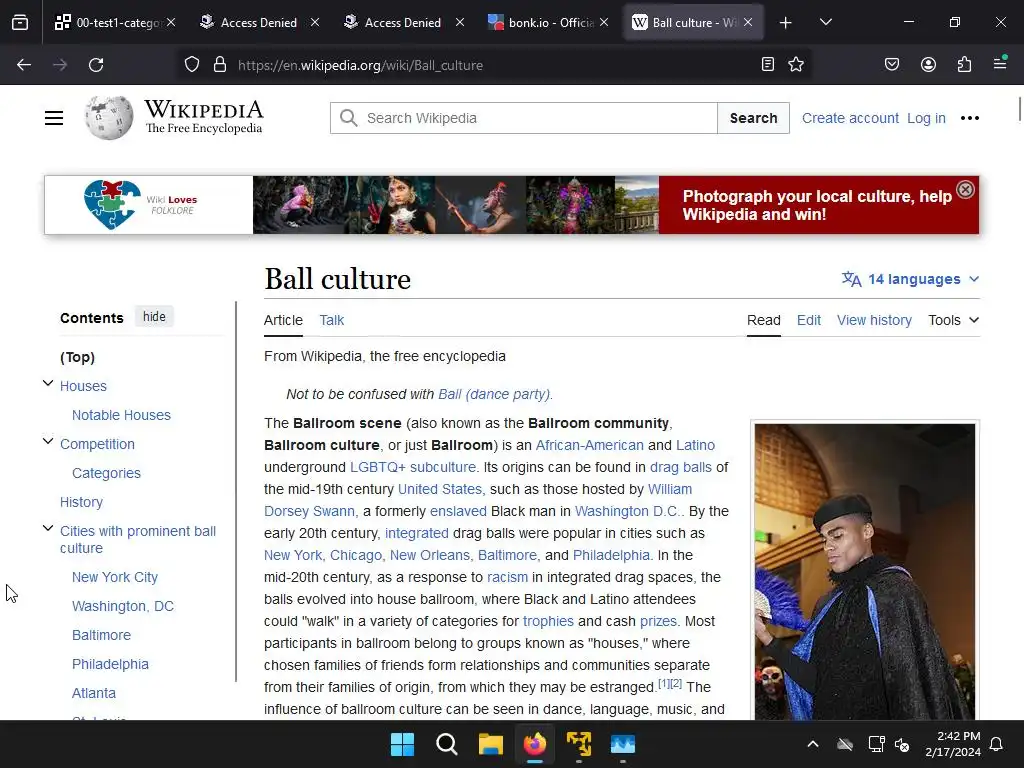The height and width of the screenshot is (768, 1024).
Task: Click the Search Wikipedia input field
Action: click(524, 118)
